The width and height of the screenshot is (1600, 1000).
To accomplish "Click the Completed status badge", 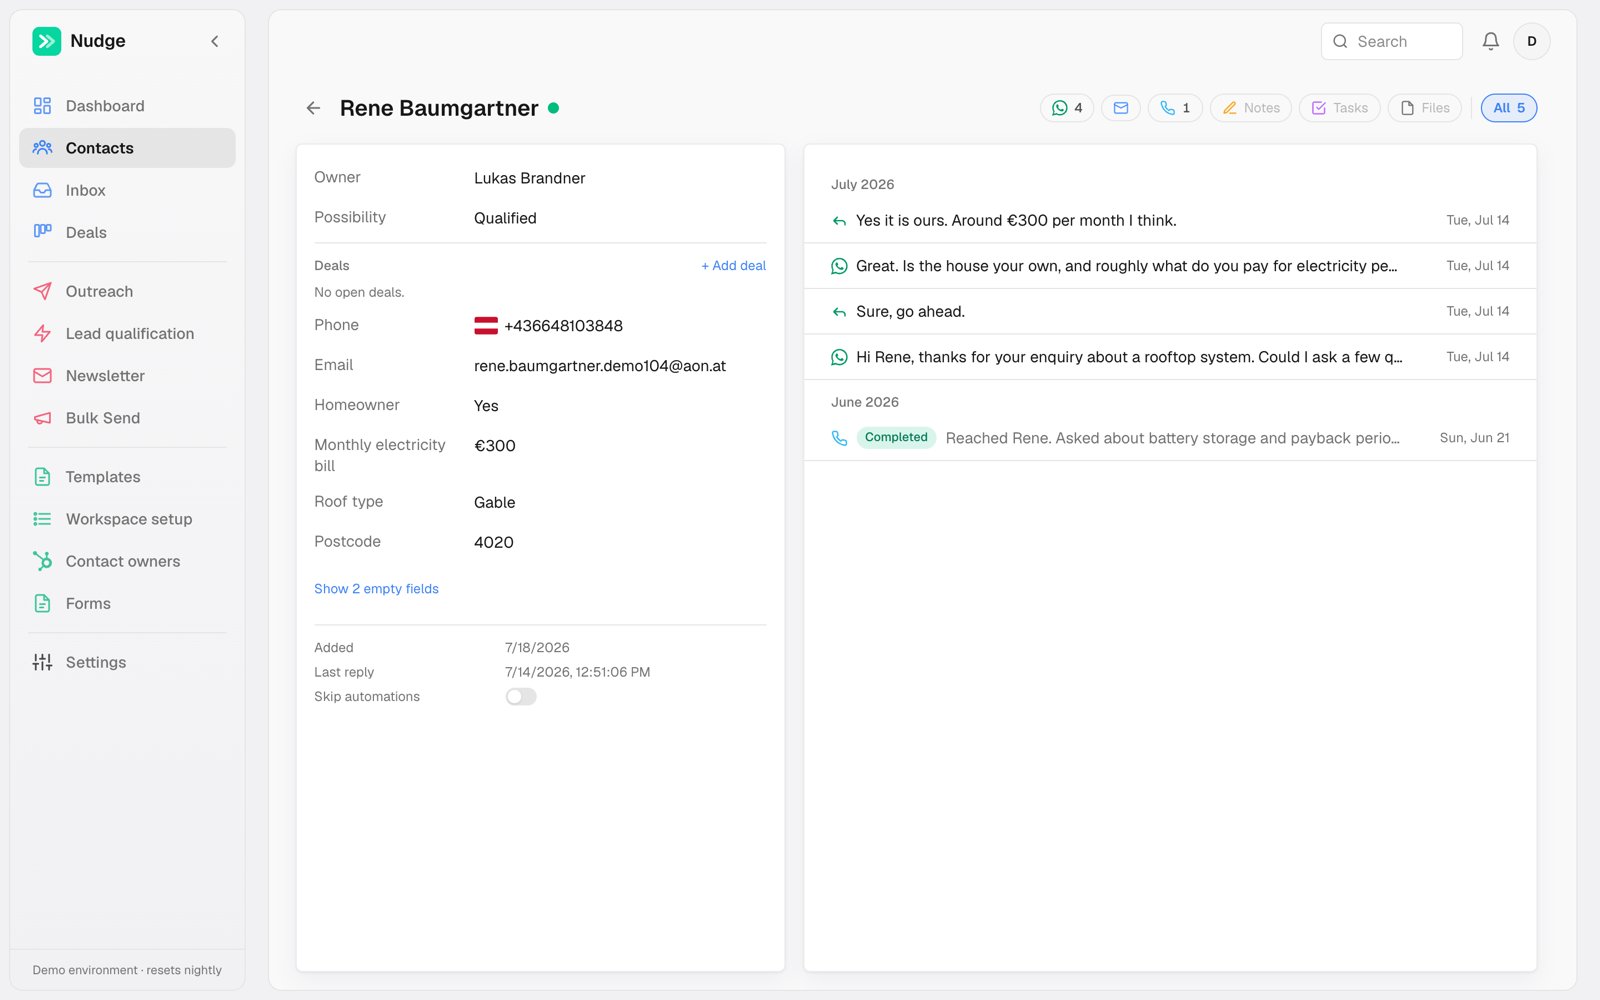I will [896, 438].
